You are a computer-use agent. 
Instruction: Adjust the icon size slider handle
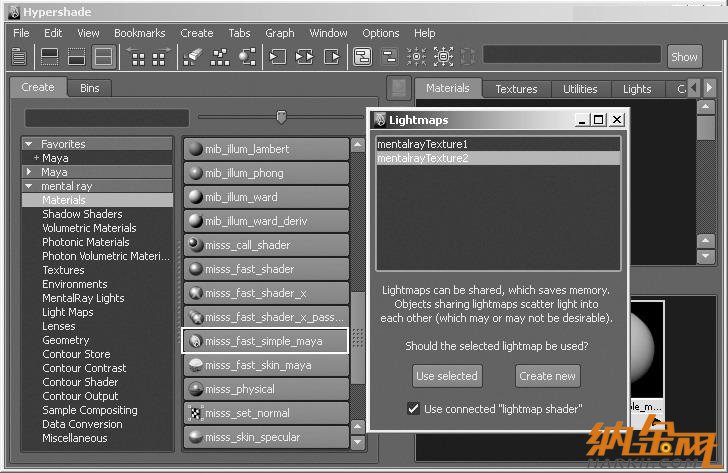tap(281, 117)
